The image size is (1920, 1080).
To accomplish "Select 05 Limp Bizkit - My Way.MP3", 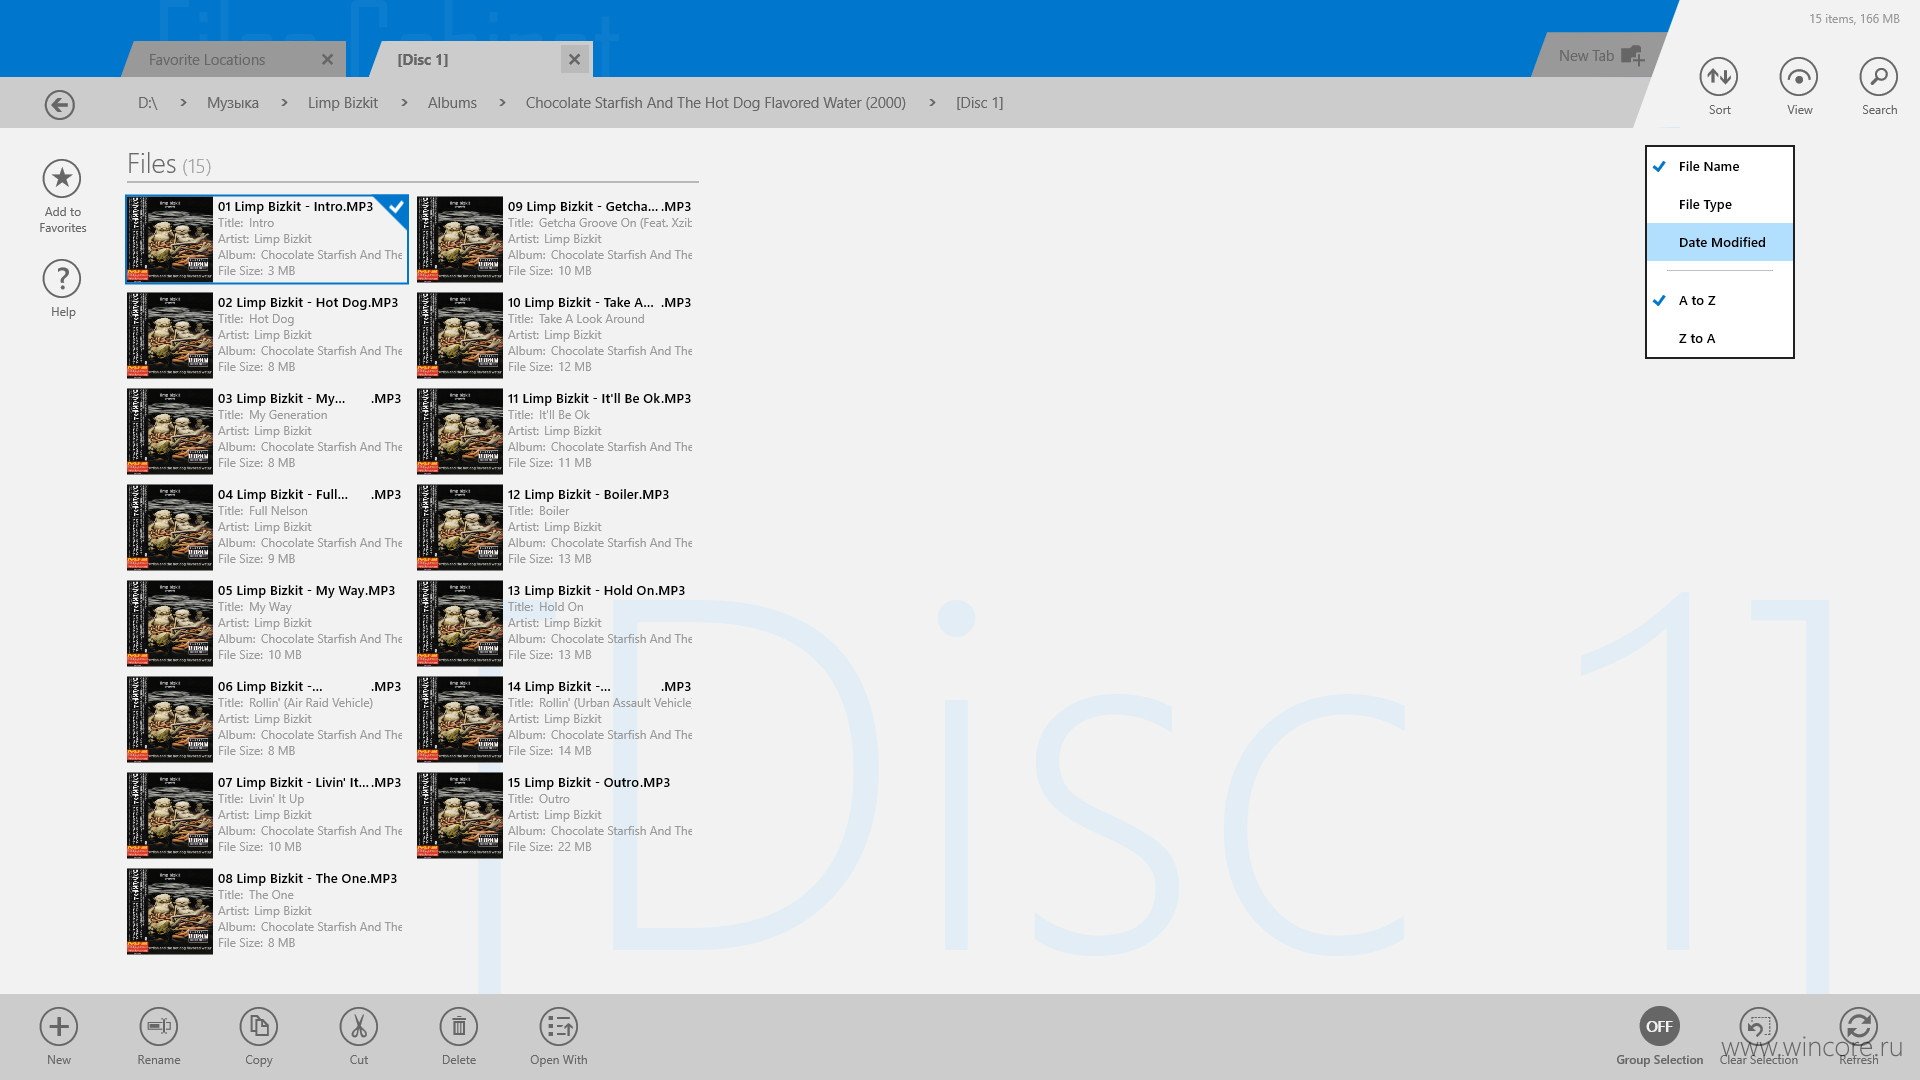I will coord(267,623).
